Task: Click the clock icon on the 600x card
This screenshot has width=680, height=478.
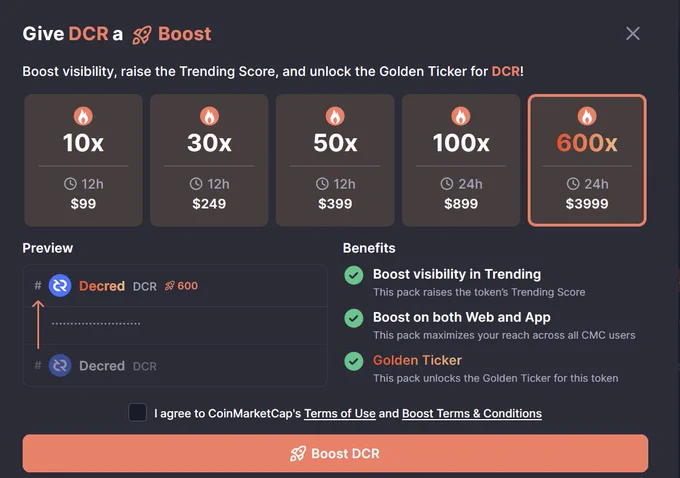Action: click(x=573, y=184)
